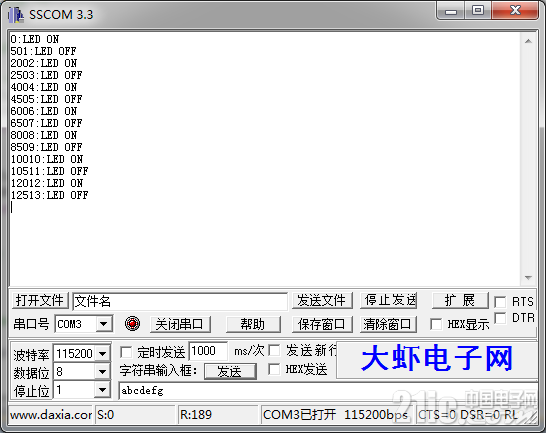Click the 扩展 extend button
Image resolution: width=546 pixels, height=433 pixels.
460,300
